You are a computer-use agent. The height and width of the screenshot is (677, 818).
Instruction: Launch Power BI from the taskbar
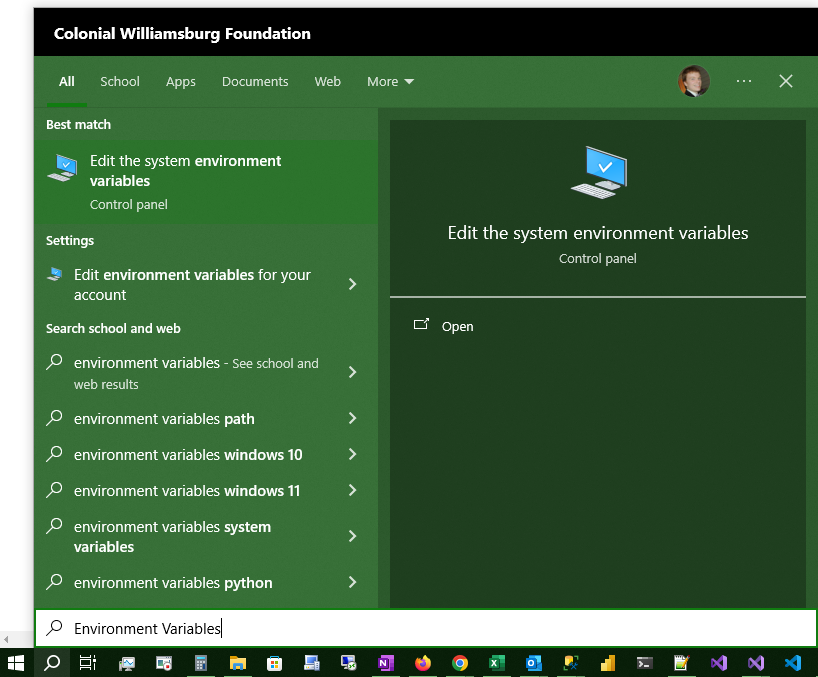(608, 663)
